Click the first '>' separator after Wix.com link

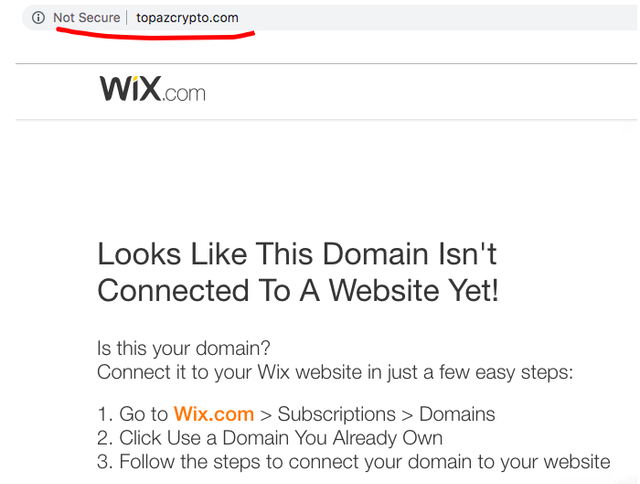(x=266, y=415)
